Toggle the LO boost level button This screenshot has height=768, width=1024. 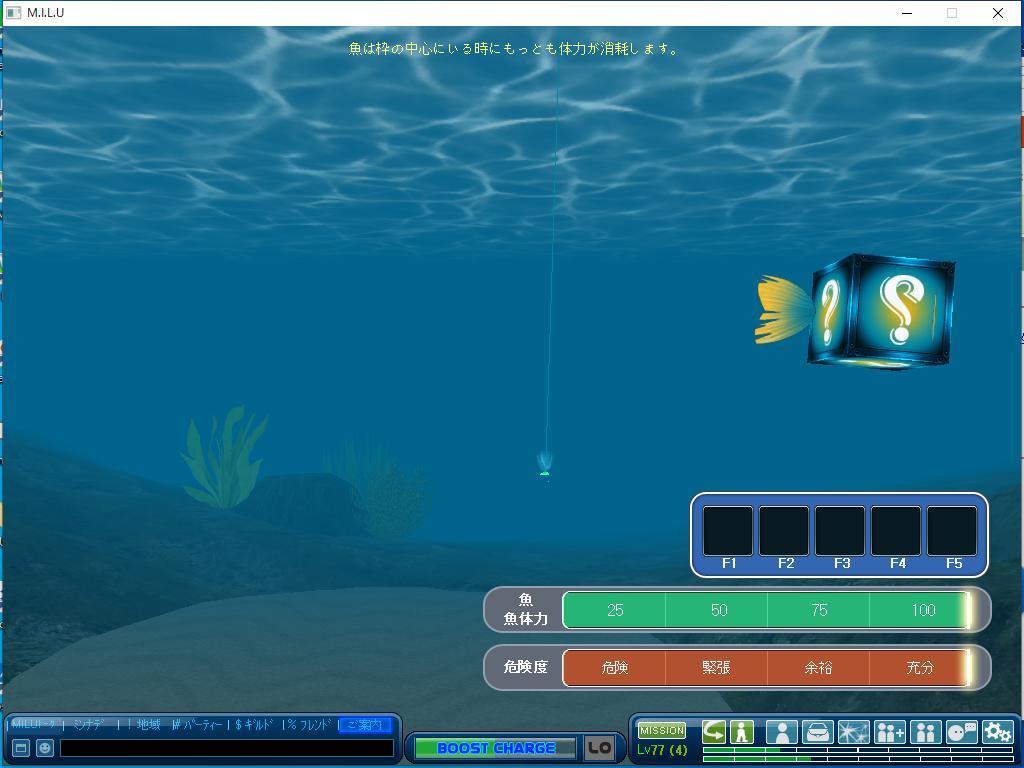(x=599, y=747)
